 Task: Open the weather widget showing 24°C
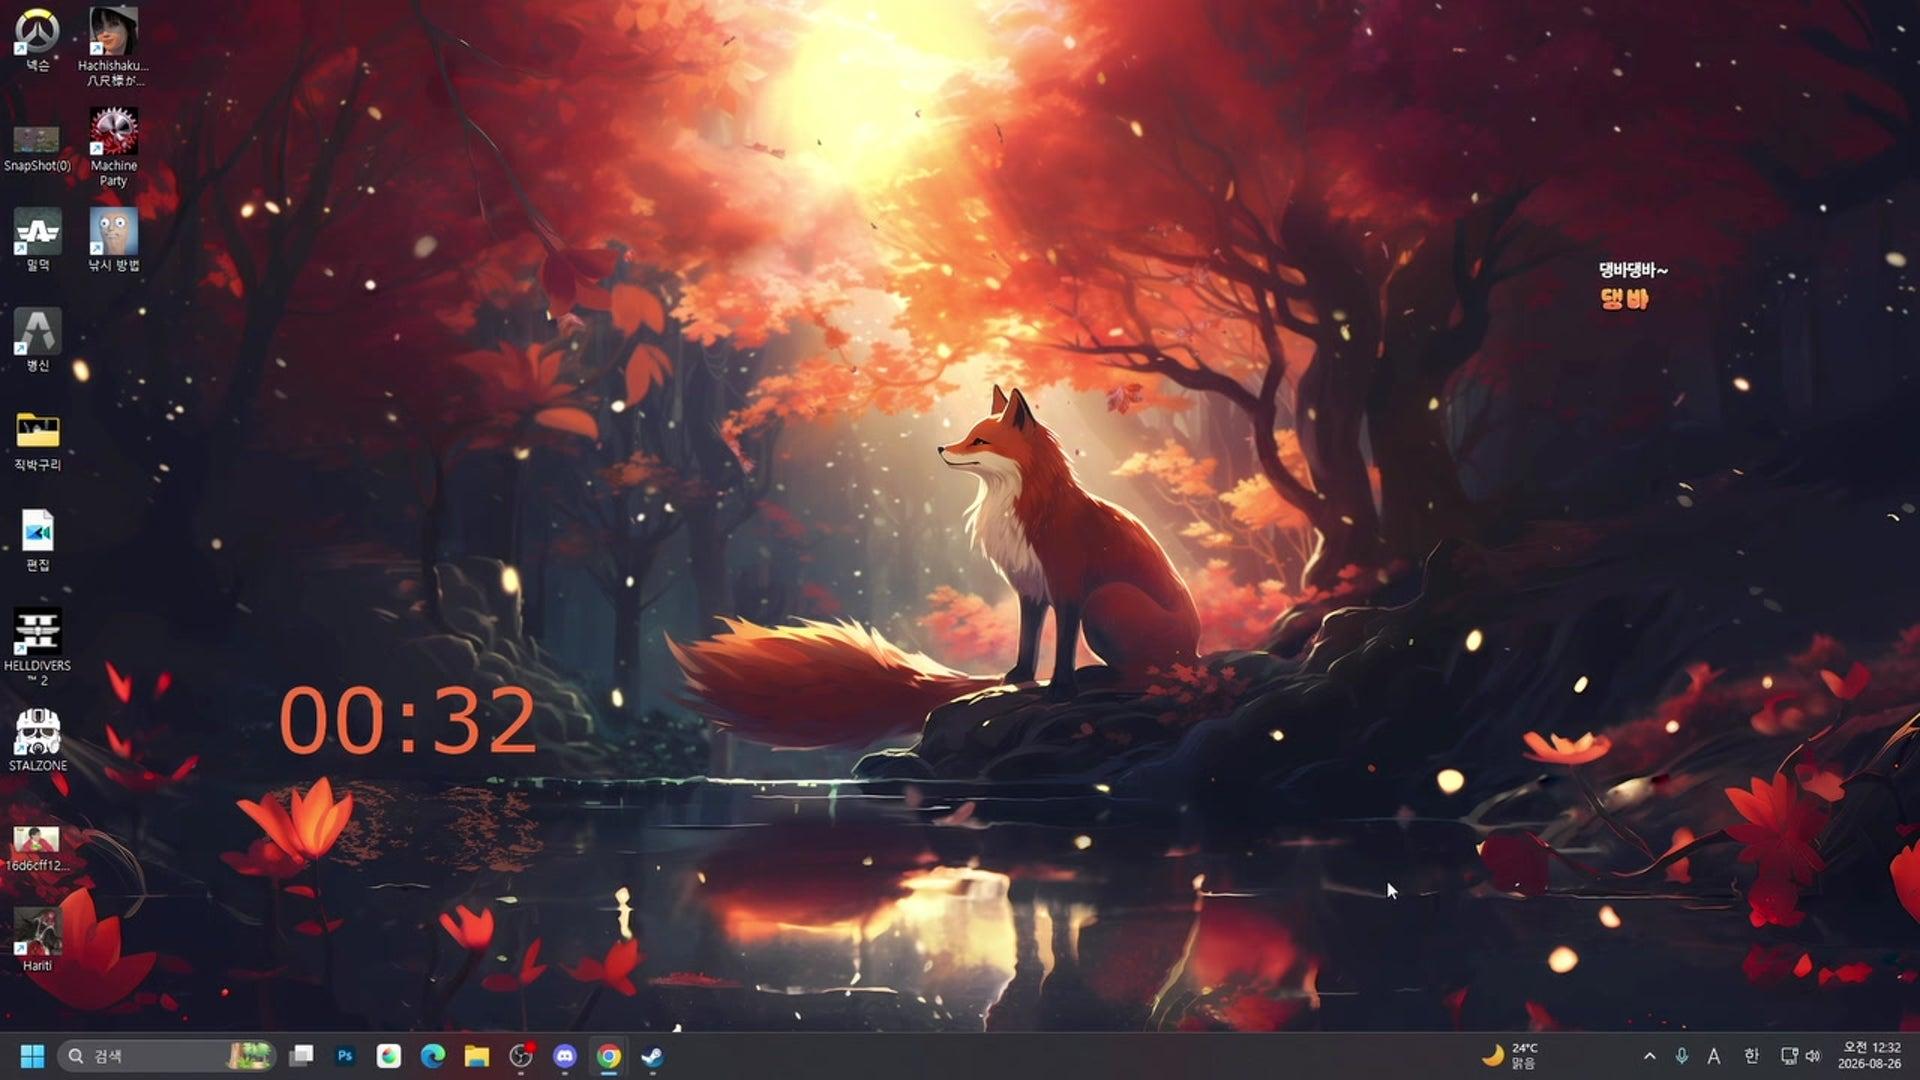click(x=1510, y=1056)
